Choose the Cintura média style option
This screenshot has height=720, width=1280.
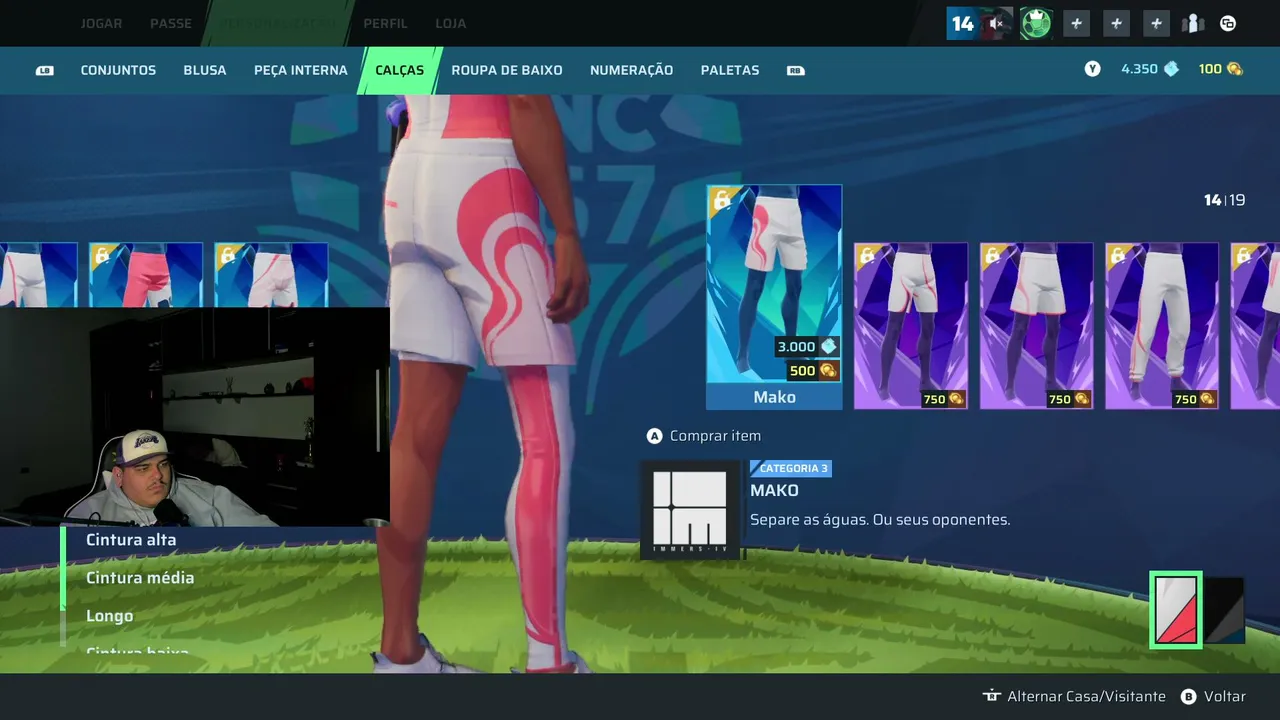click(x=140, y=578)
